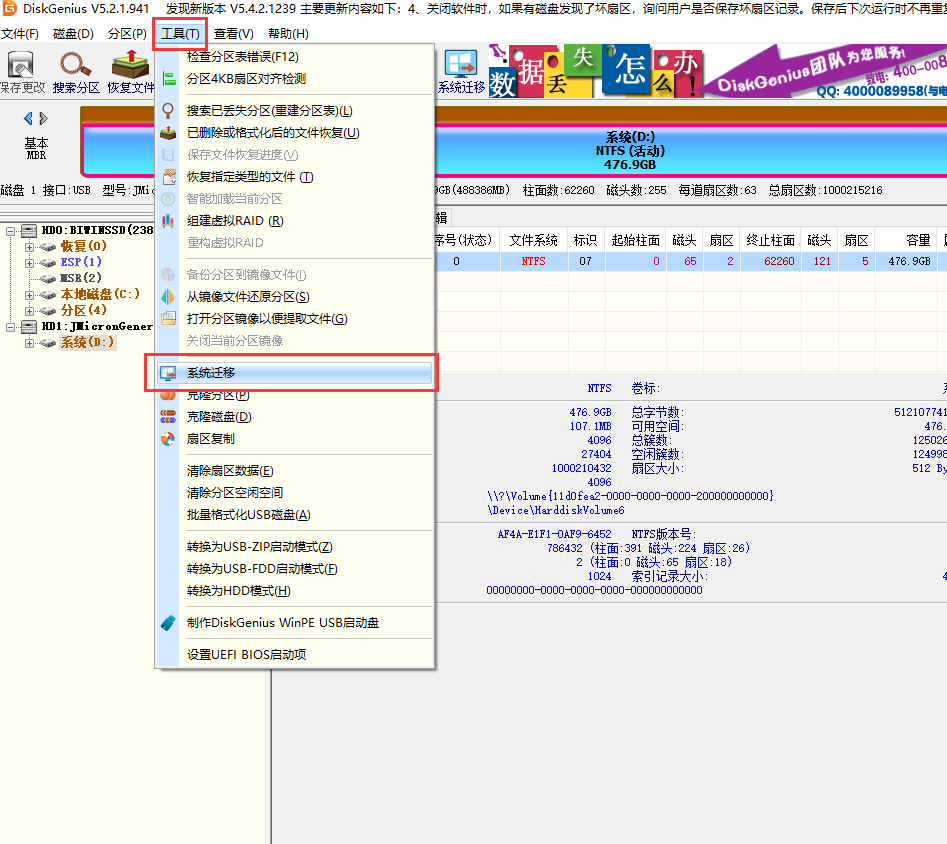
Task: Expand the 恢复(0) partition node
Action: tap(29, 246)
